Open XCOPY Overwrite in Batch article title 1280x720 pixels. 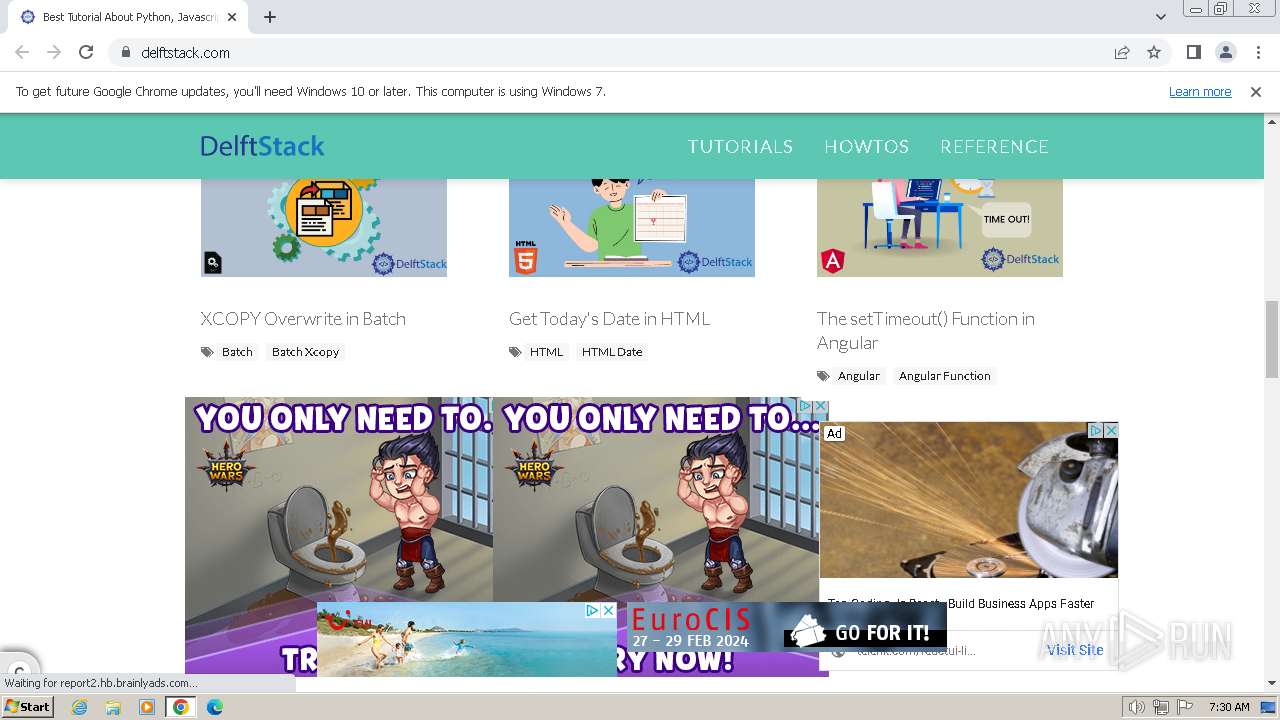coord(303,319)
